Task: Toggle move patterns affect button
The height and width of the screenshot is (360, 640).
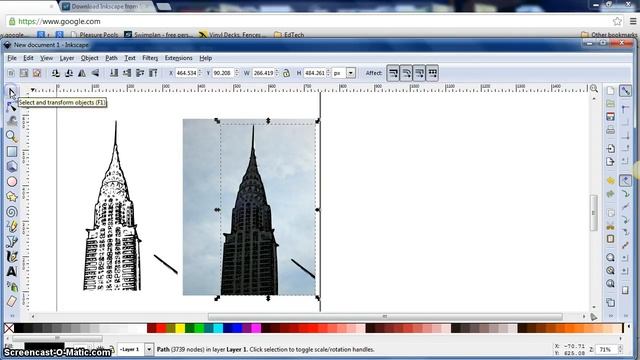Action: tap(432, 73)
